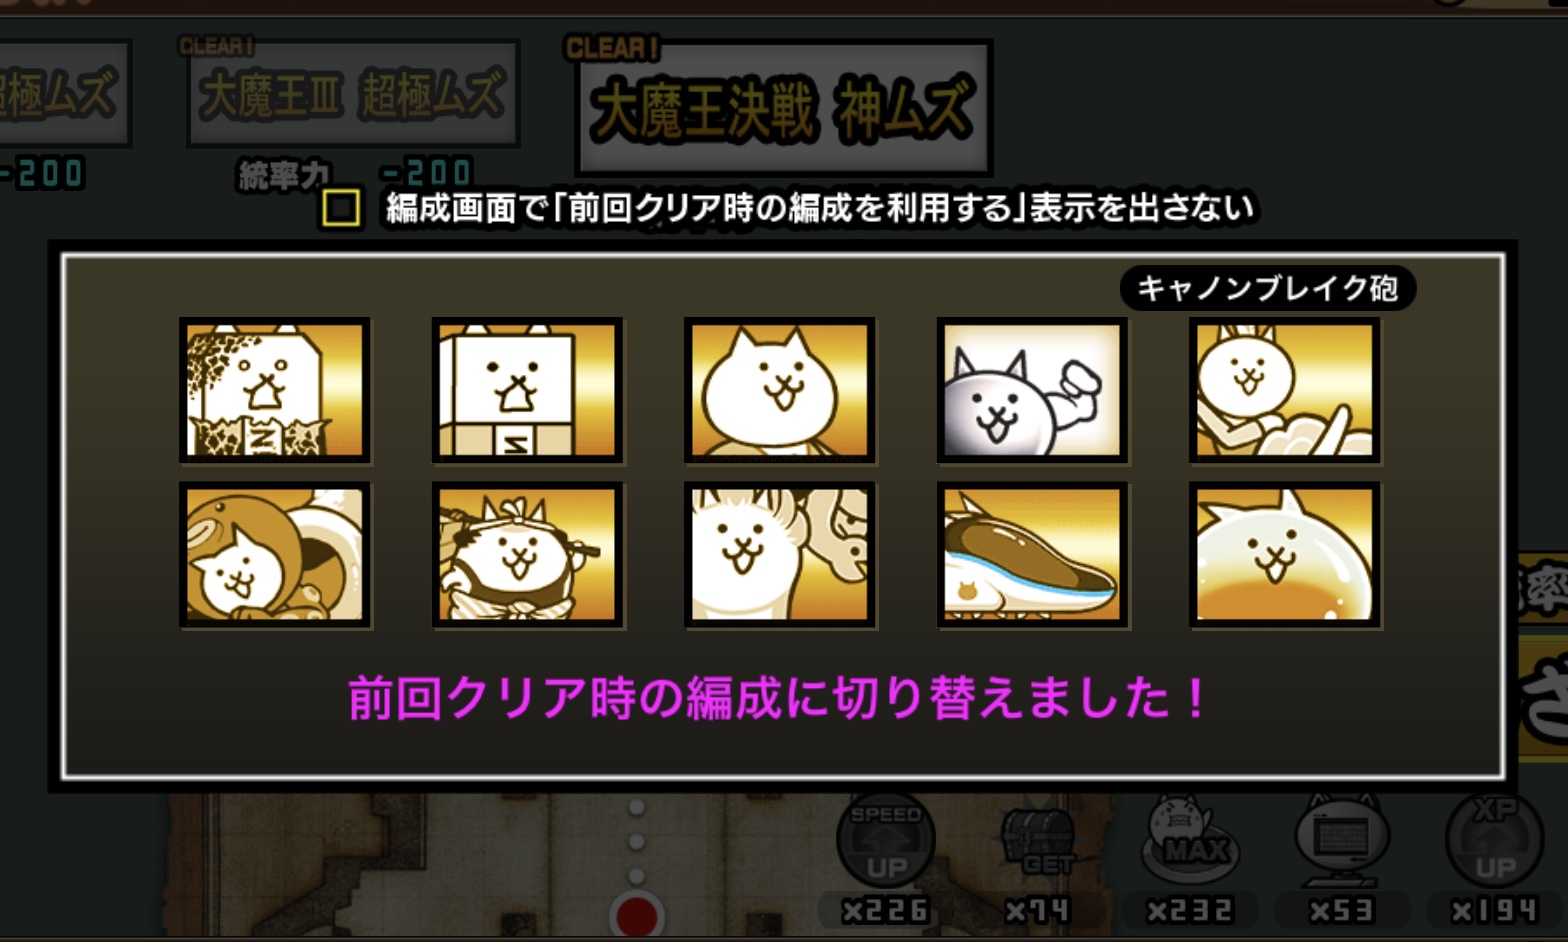
Task: Select the bunny-eared cat unit icon
Action: 1284,390
